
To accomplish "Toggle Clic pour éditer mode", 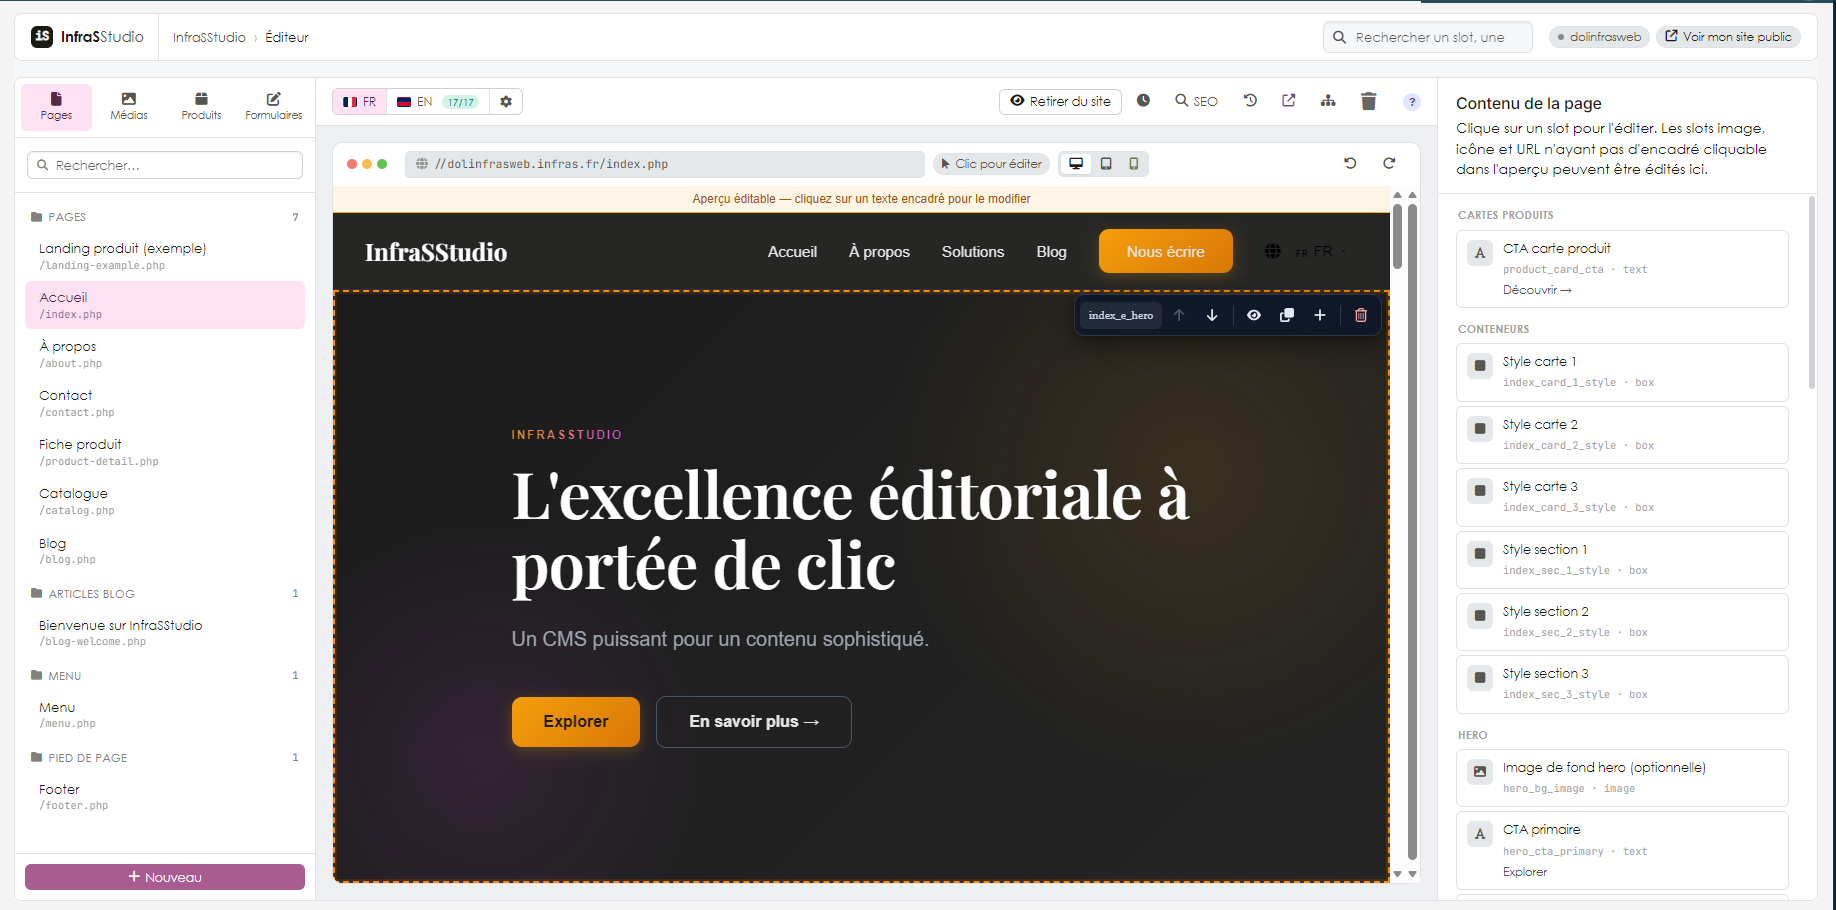I will coord(991,164).
